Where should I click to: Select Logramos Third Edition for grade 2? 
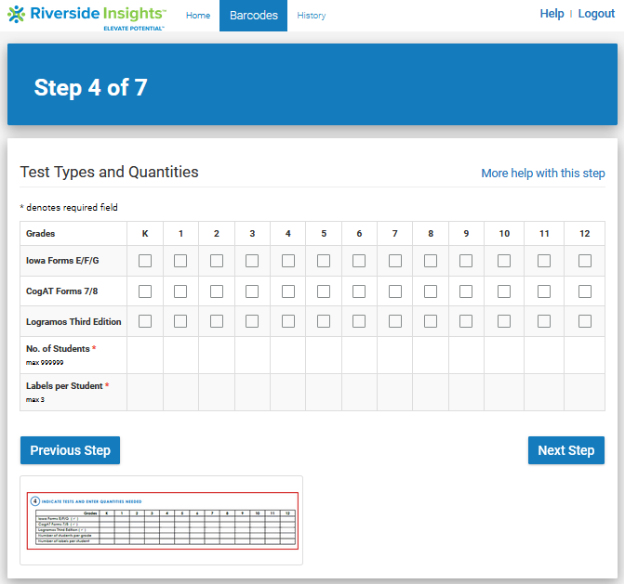(216, 321)
